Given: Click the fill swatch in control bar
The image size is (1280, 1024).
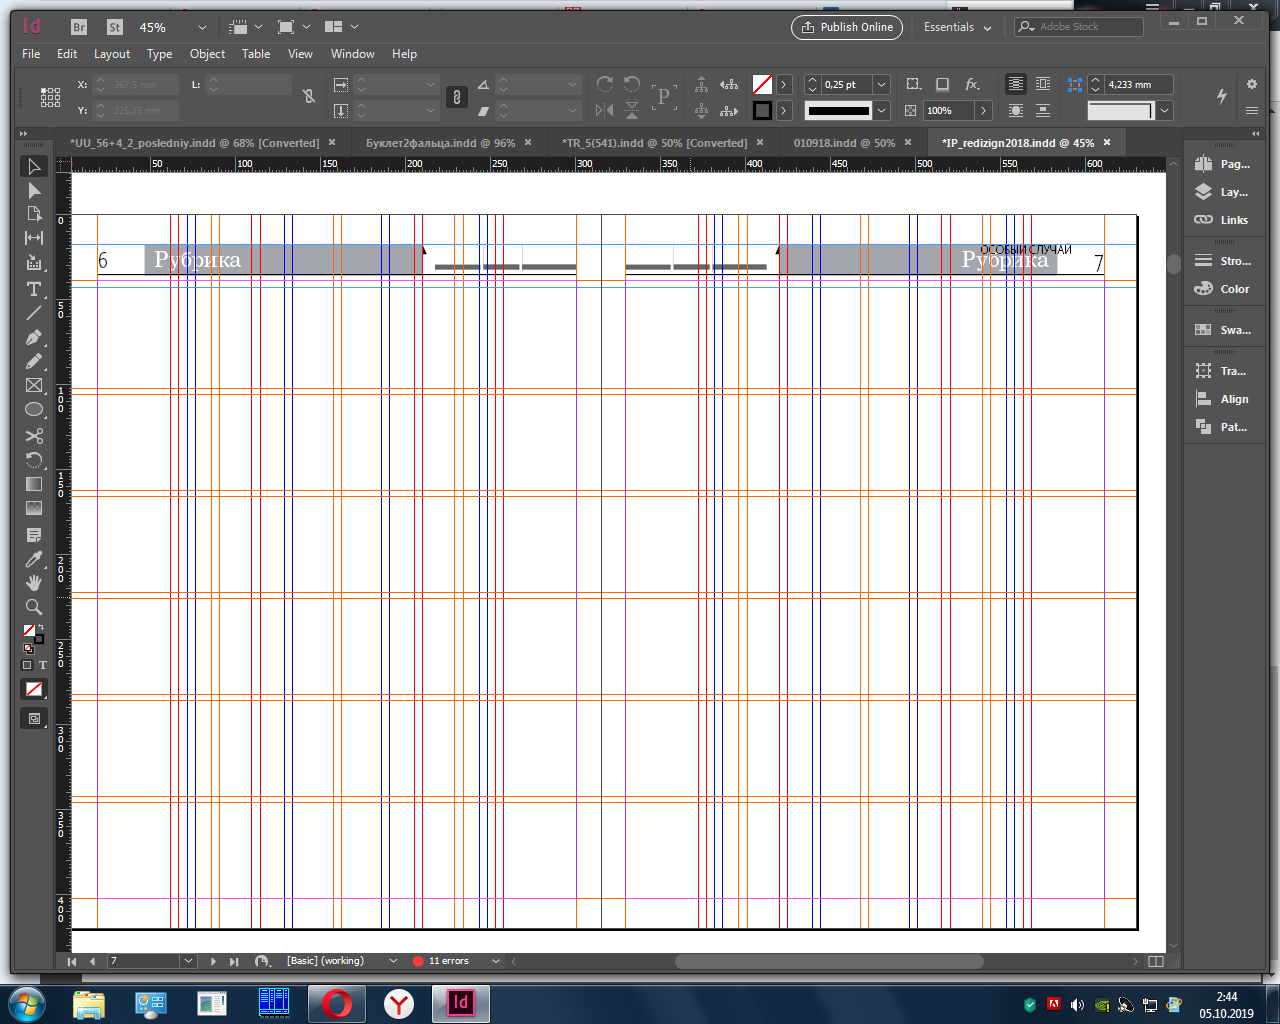Looking at the screenshot, I should 762,85.
